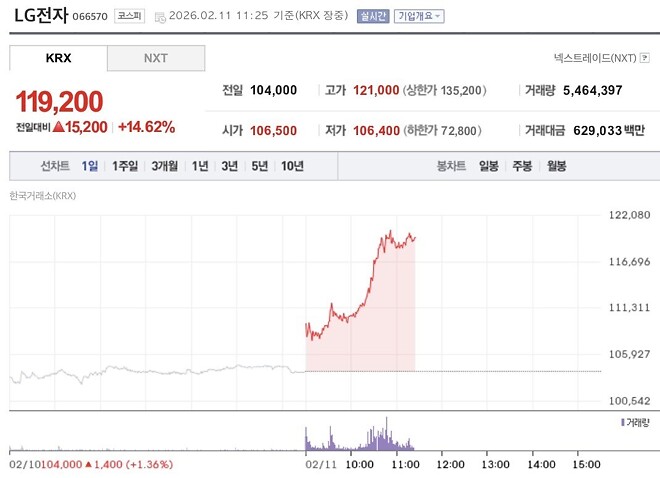Open the 월봉 monthly candle chart
Viewport: 660px width, 478px height.
pyautogui.click(x=556, y=166)
